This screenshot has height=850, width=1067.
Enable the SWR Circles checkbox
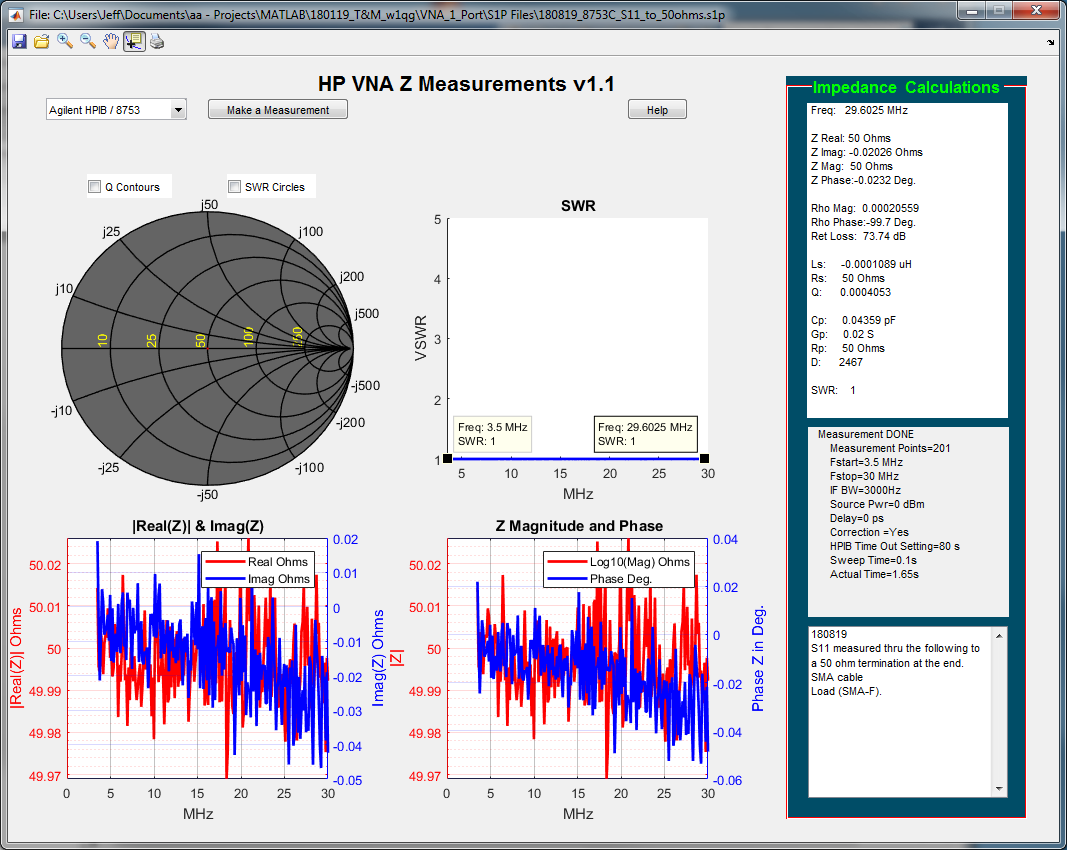pyautogui.click(x=235, y=187)
